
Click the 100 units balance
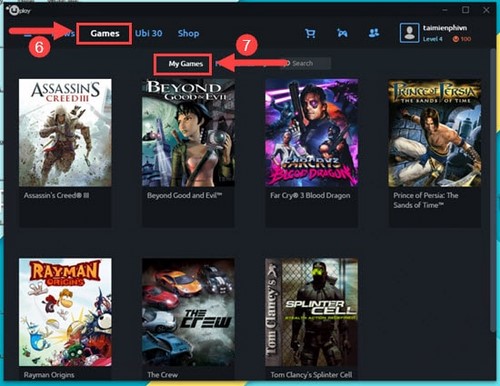466,39
